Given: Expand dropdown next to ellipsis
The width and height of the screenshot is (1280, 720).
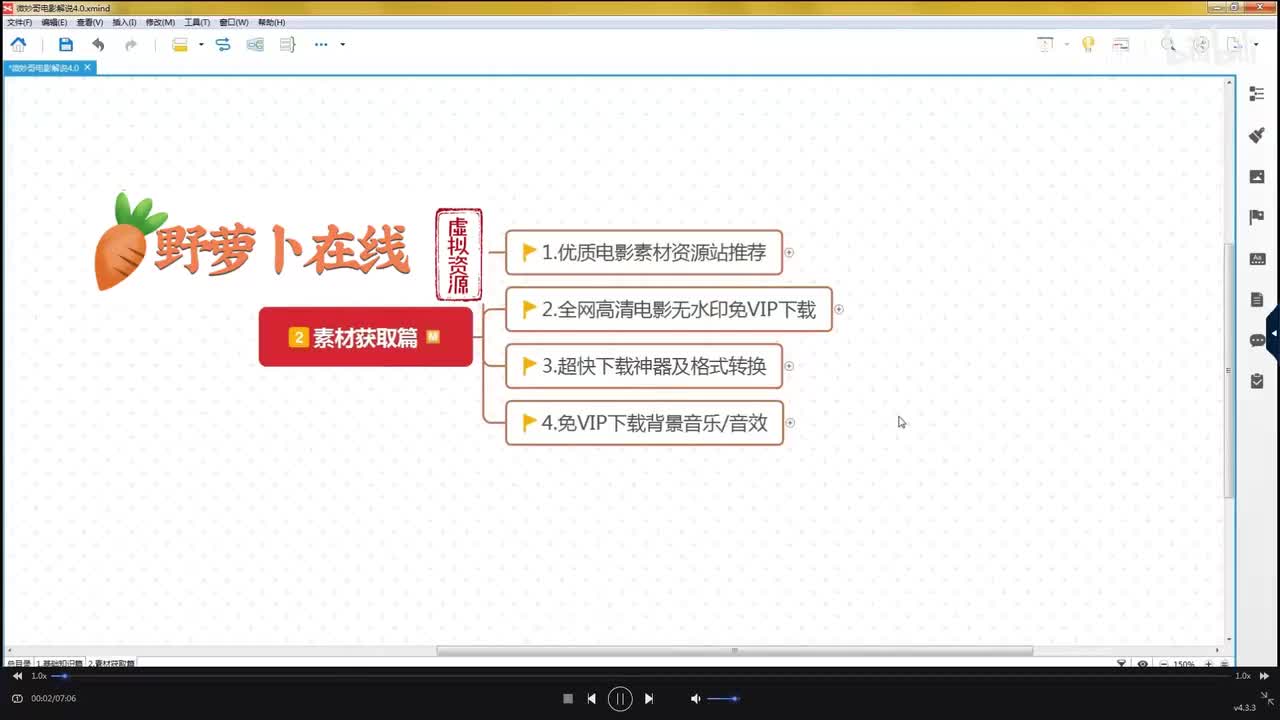Looking at the screenshot, I should tap(342, 44).
